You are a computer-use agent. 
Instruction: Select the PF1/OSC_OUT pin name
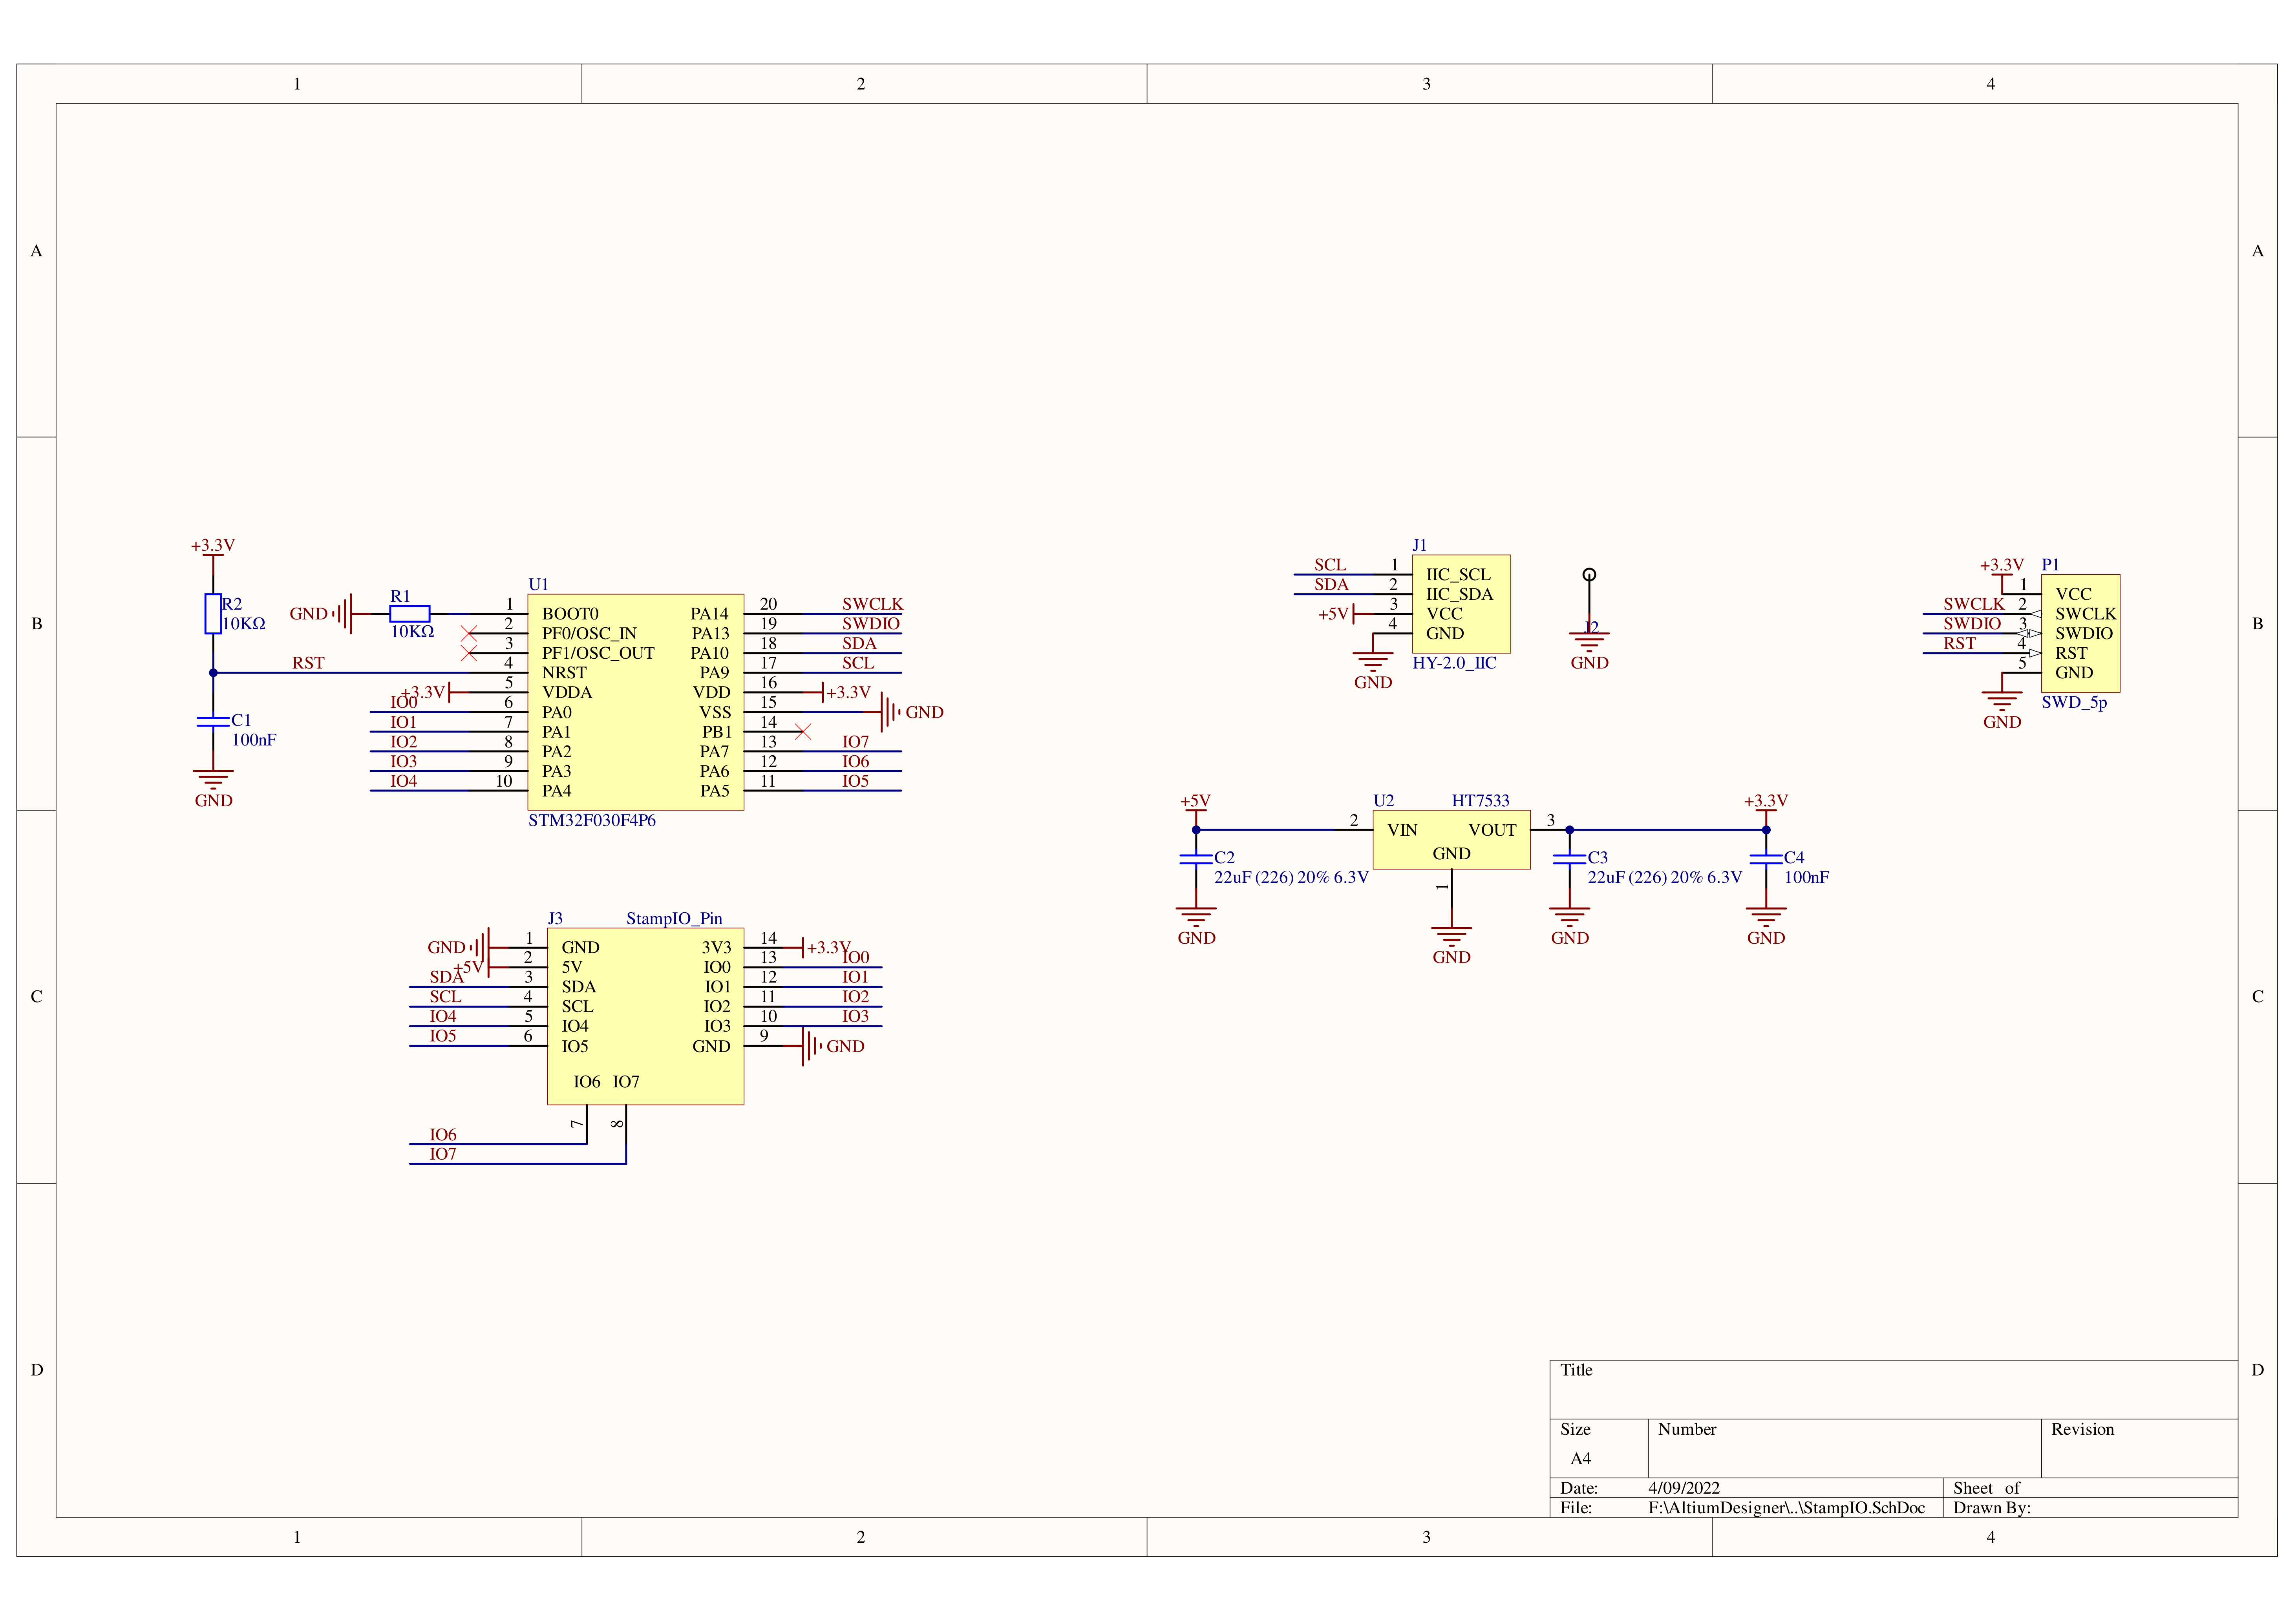pos(598,653)
